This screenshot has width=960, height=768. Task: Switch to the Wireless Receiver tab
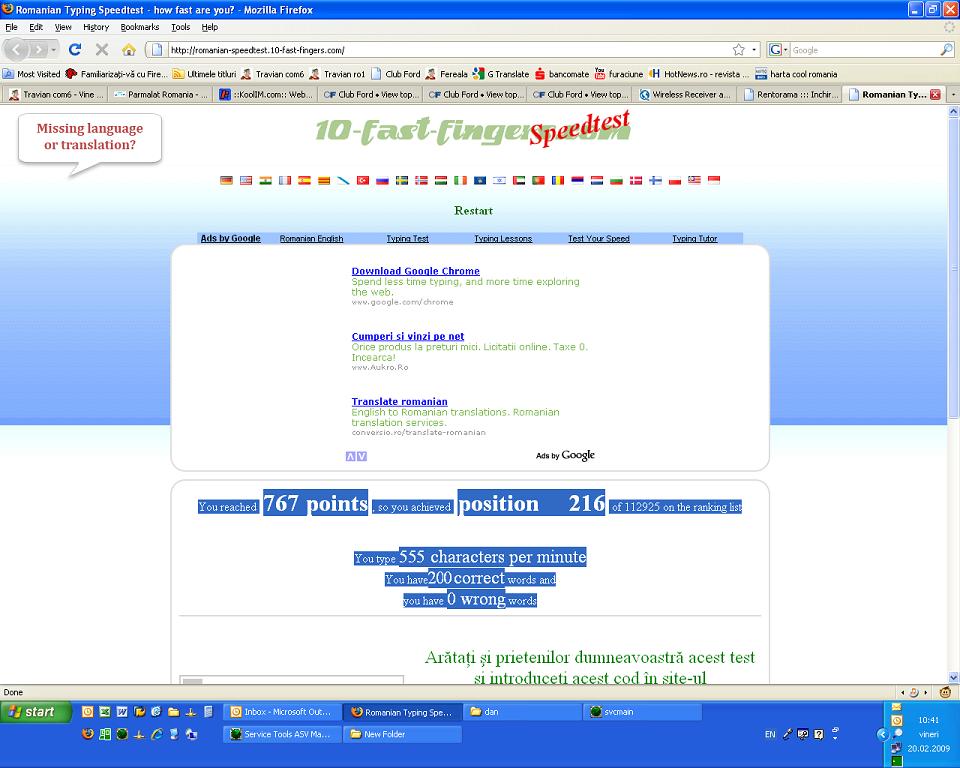tap(686, 95)
